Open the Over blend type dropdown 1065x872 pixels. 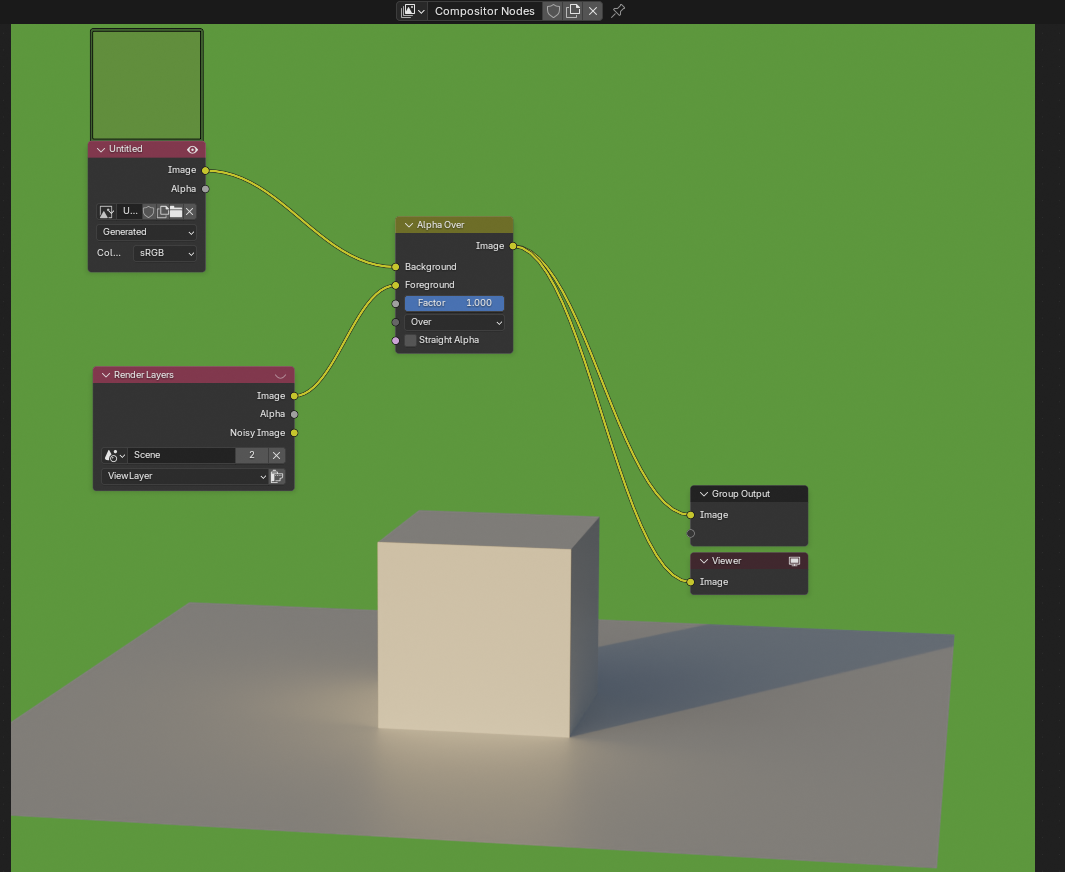(x=455, y=322)
